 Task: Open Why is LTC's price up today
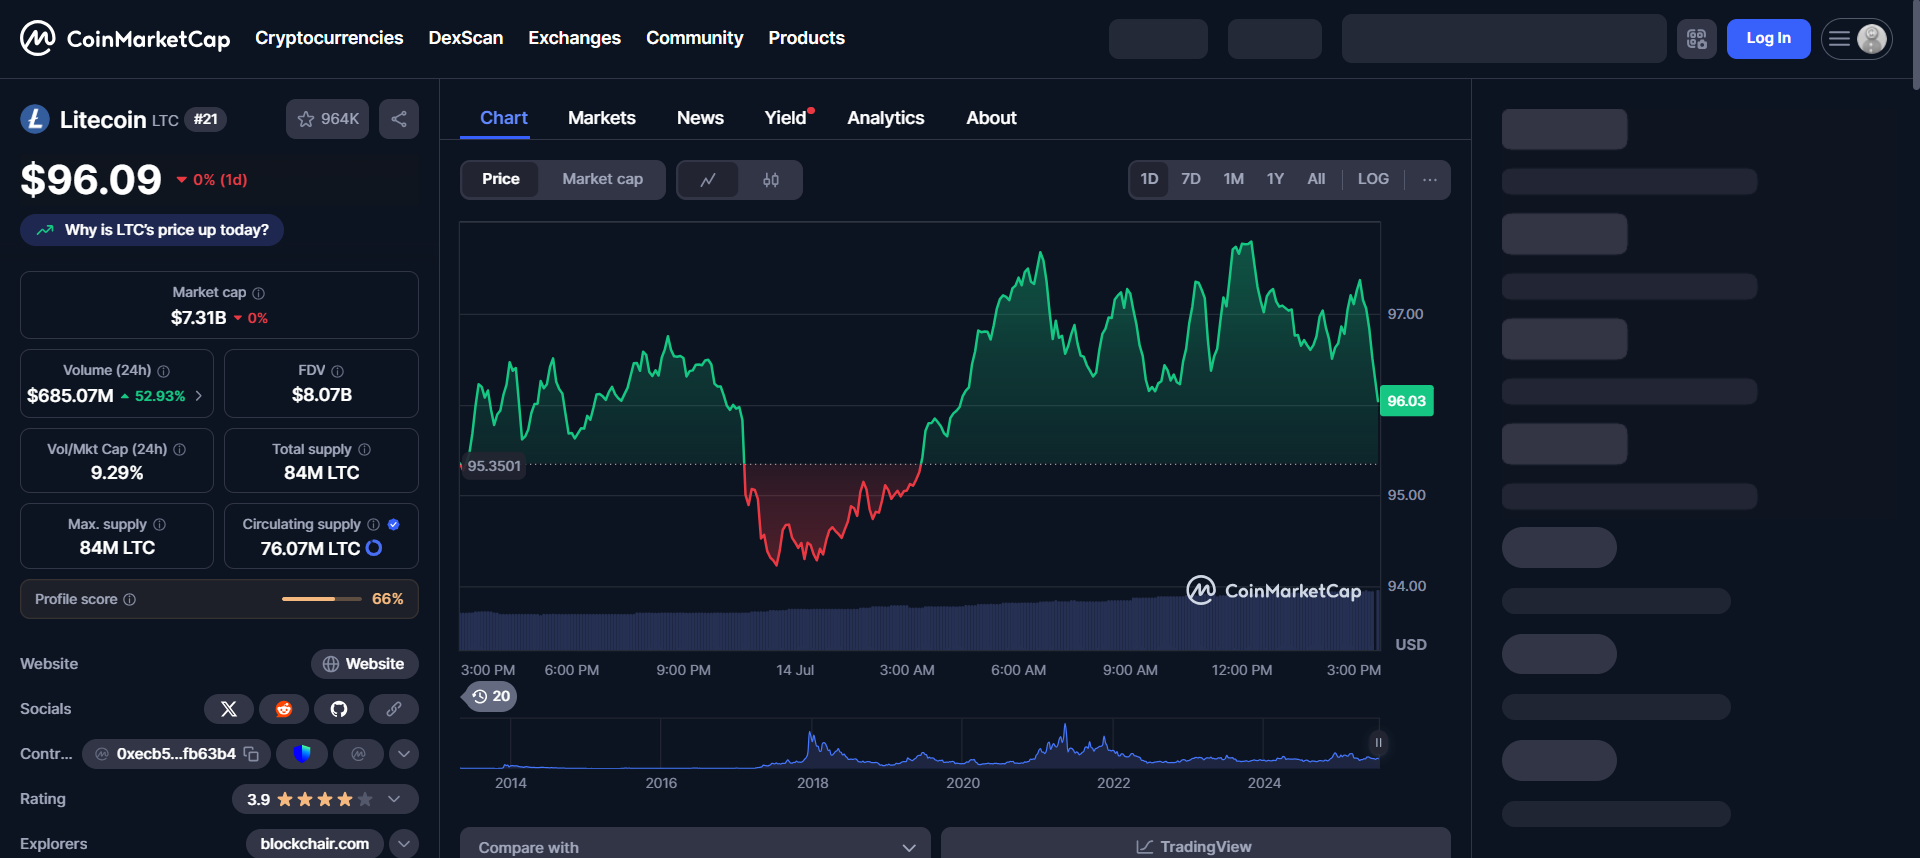[152, 230]
